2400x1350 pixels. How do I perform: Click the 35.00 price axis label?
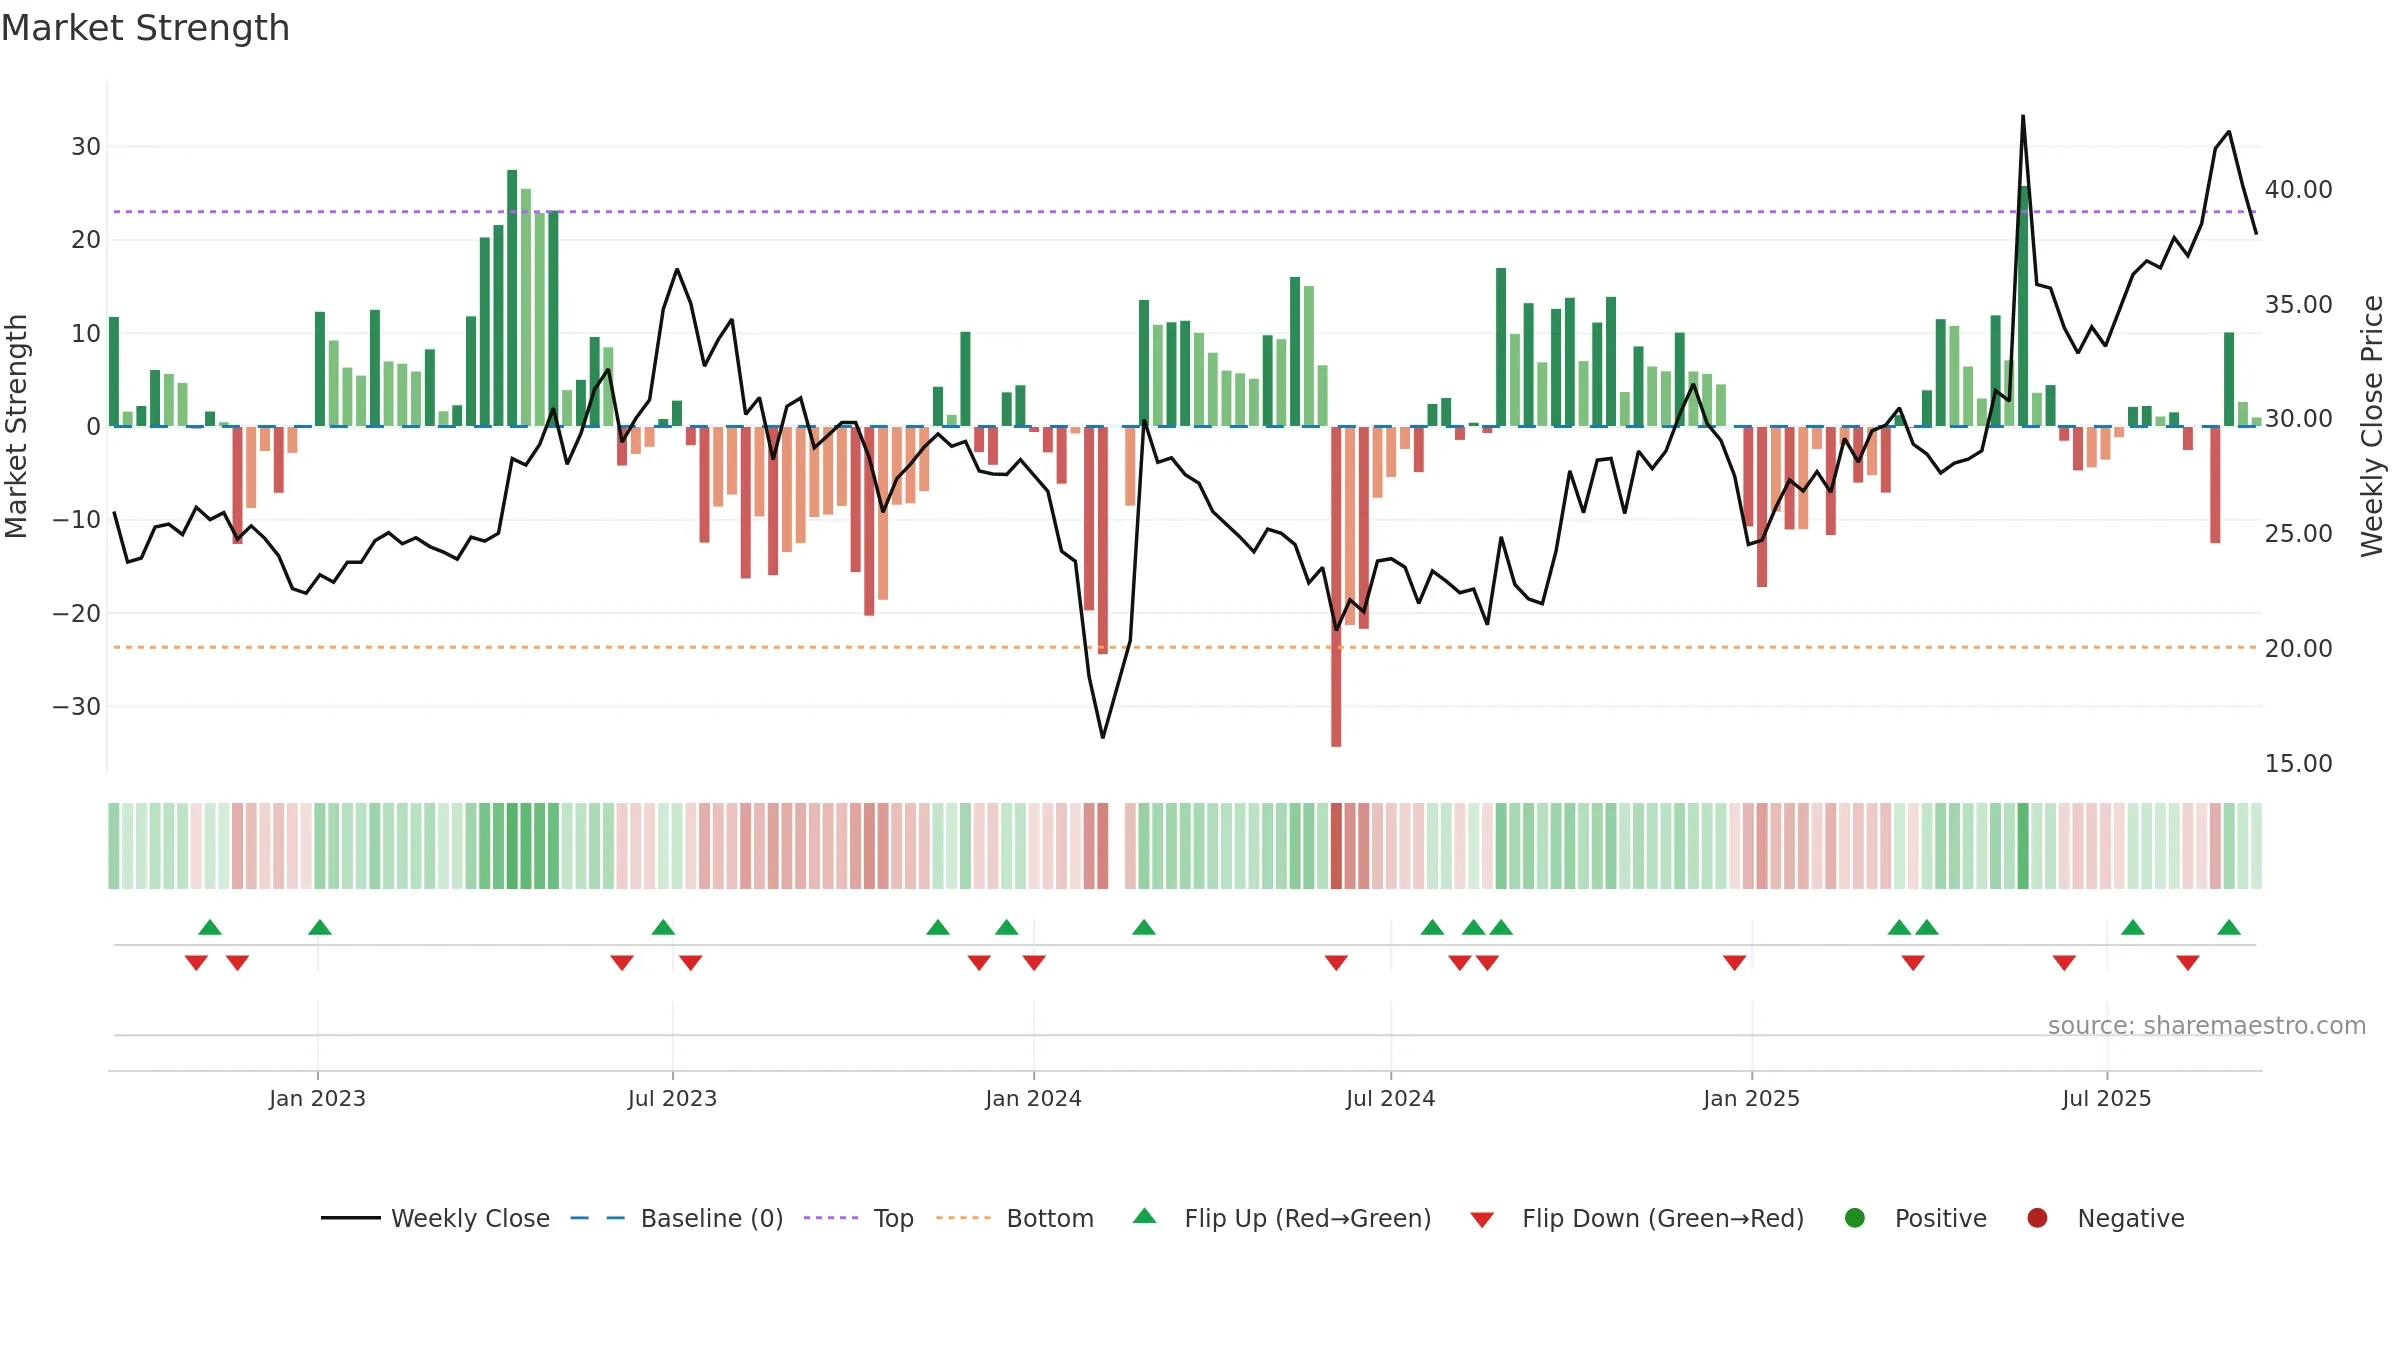(x=2298, y=305)
